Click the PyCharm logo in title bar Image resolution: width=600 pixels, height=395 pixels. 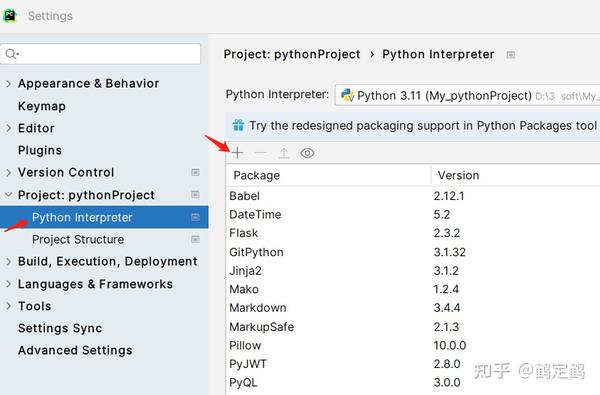click(x=10, y=16)
